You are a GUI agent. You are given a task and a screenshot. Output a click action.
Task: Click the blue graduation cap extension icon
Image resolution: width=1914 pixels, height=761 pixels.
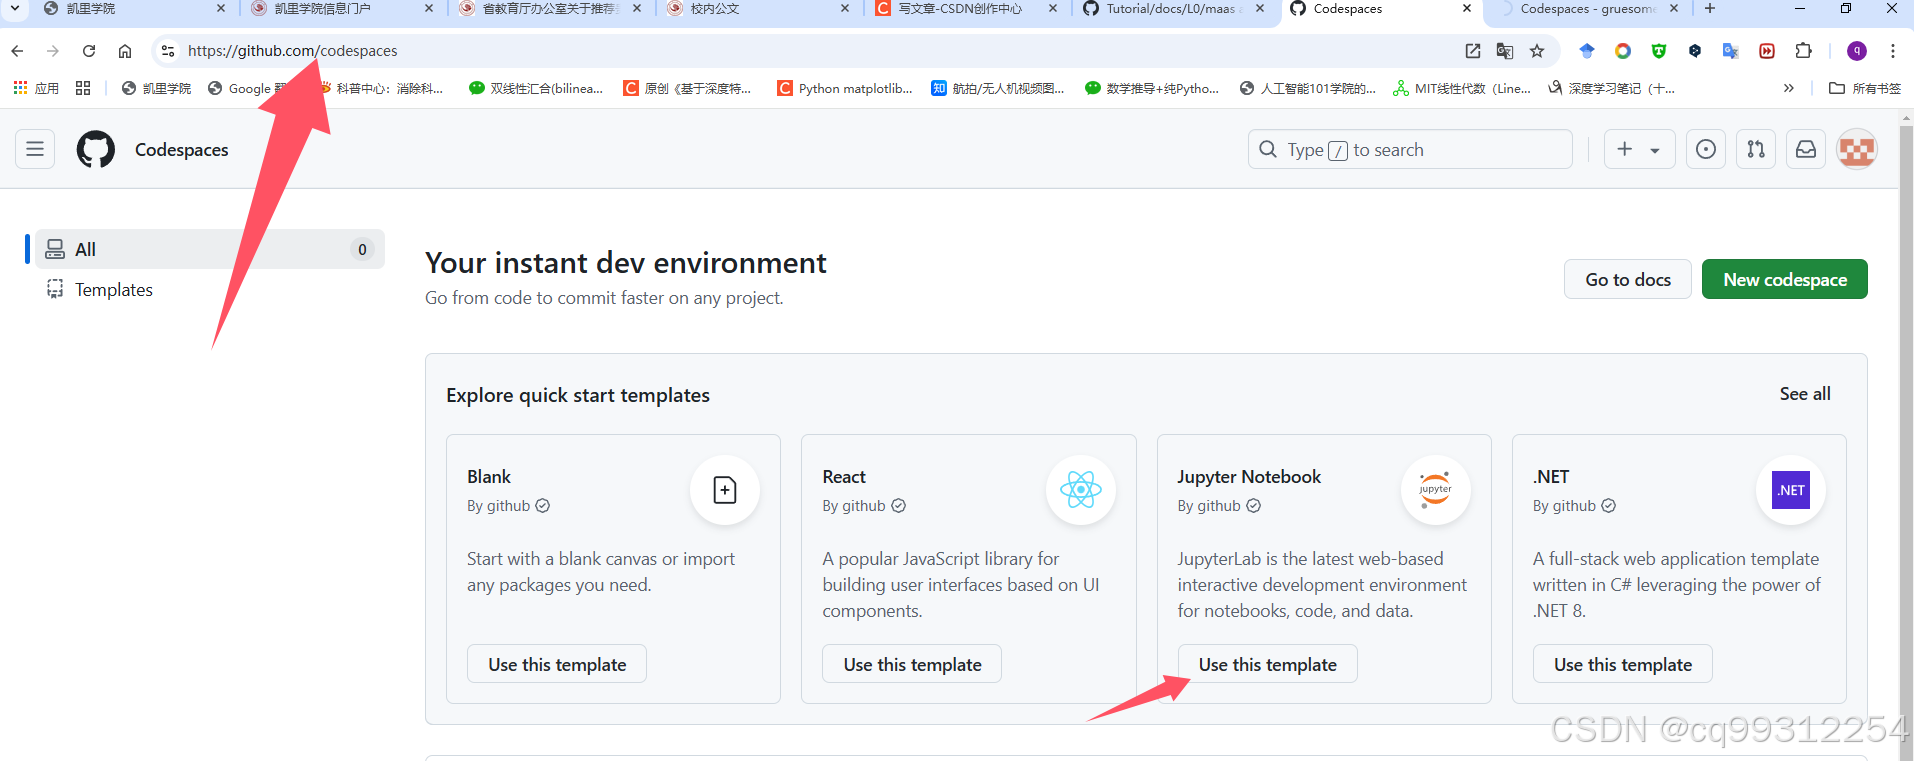coord(1587,51)
